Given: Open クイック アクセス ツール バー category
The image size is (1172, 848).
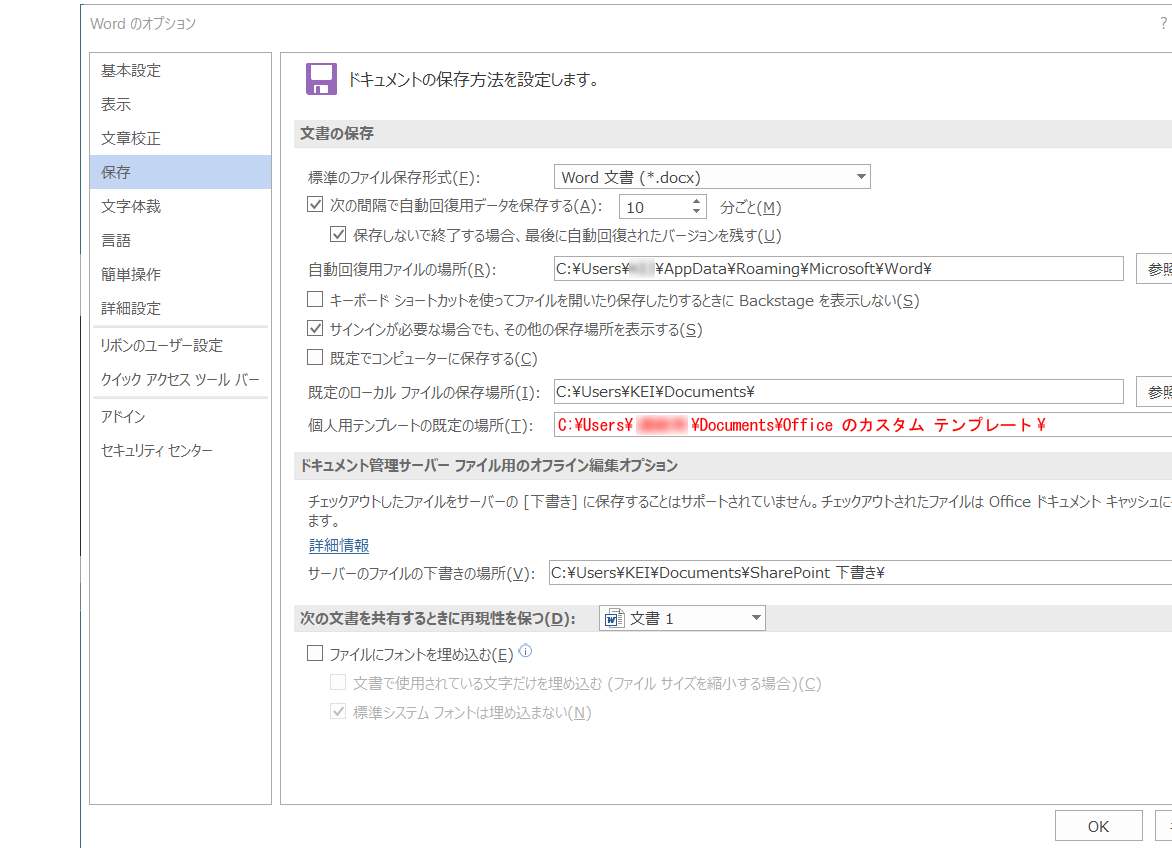Looking at the screenshot, I should click(180, 380).
